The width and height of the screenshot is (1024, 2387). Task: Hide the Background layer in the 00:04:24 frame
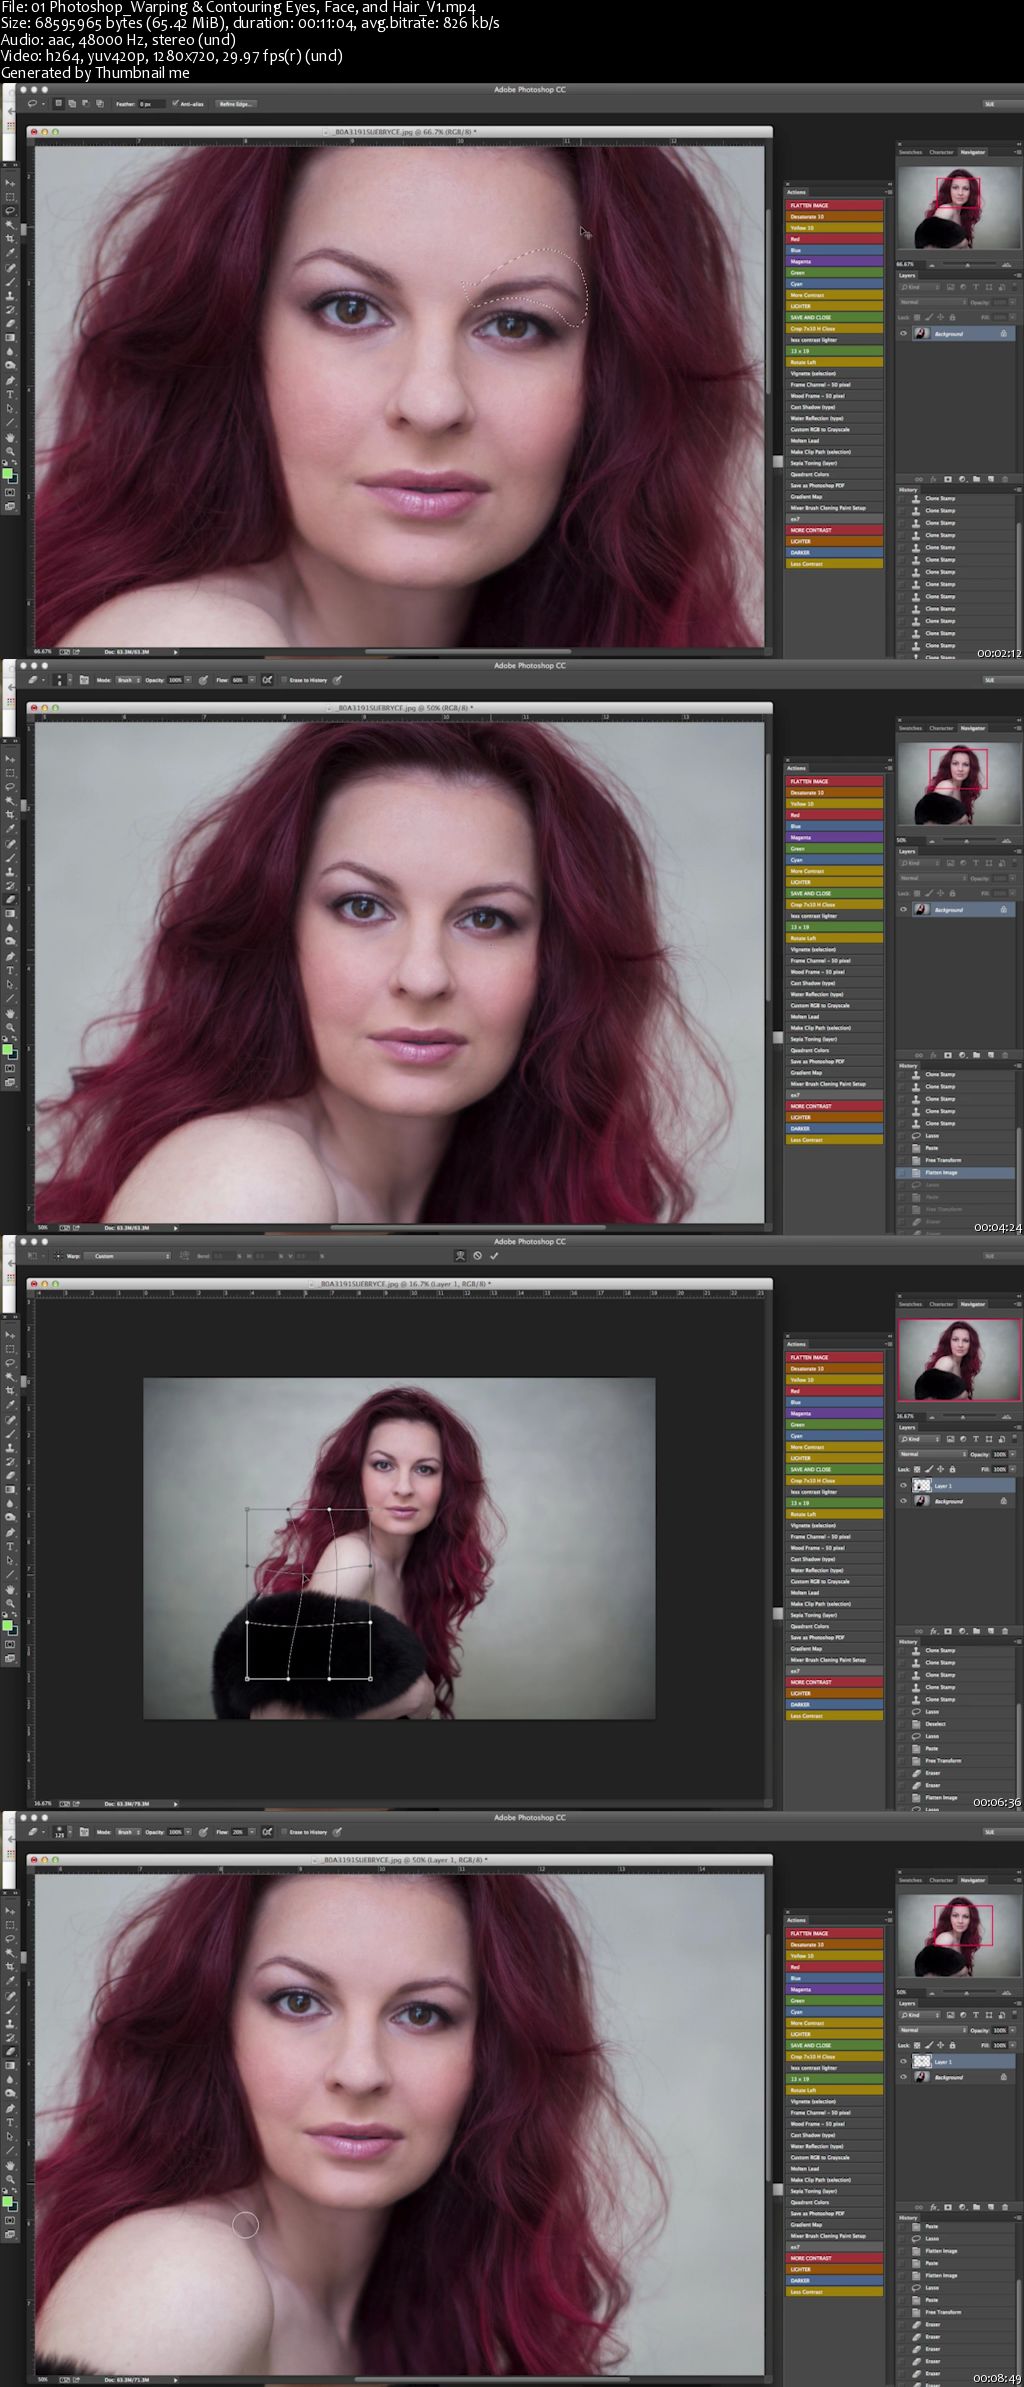click(903, 910)
